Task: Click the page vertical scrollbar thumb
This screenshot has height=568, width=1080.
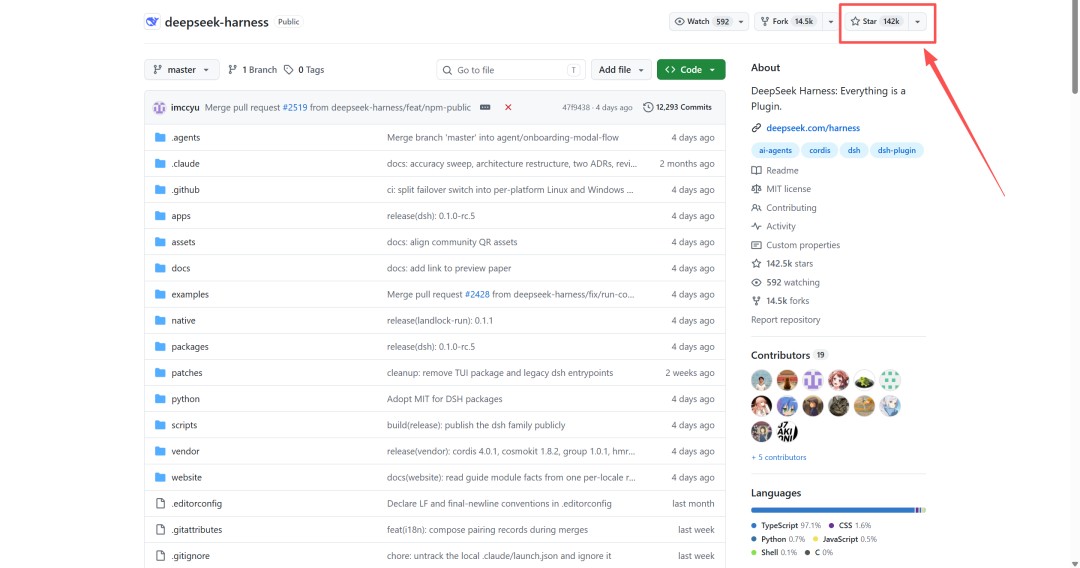Action: [x=1074, y=48]
